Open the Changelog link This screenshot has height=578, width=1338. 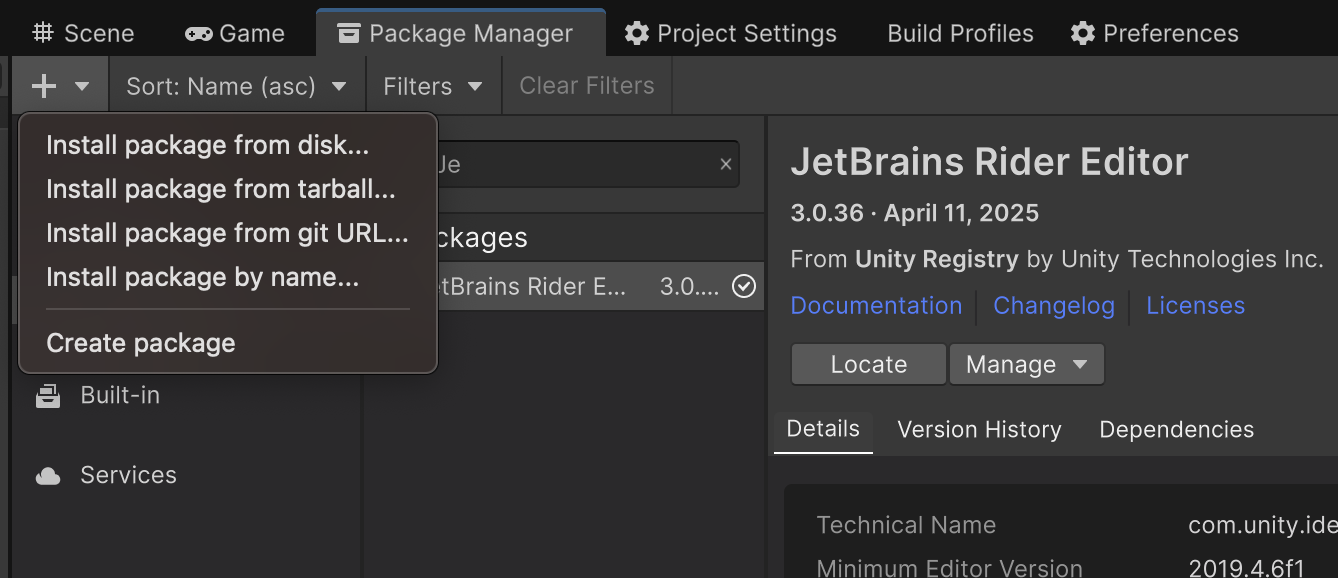coord(1053,306)
